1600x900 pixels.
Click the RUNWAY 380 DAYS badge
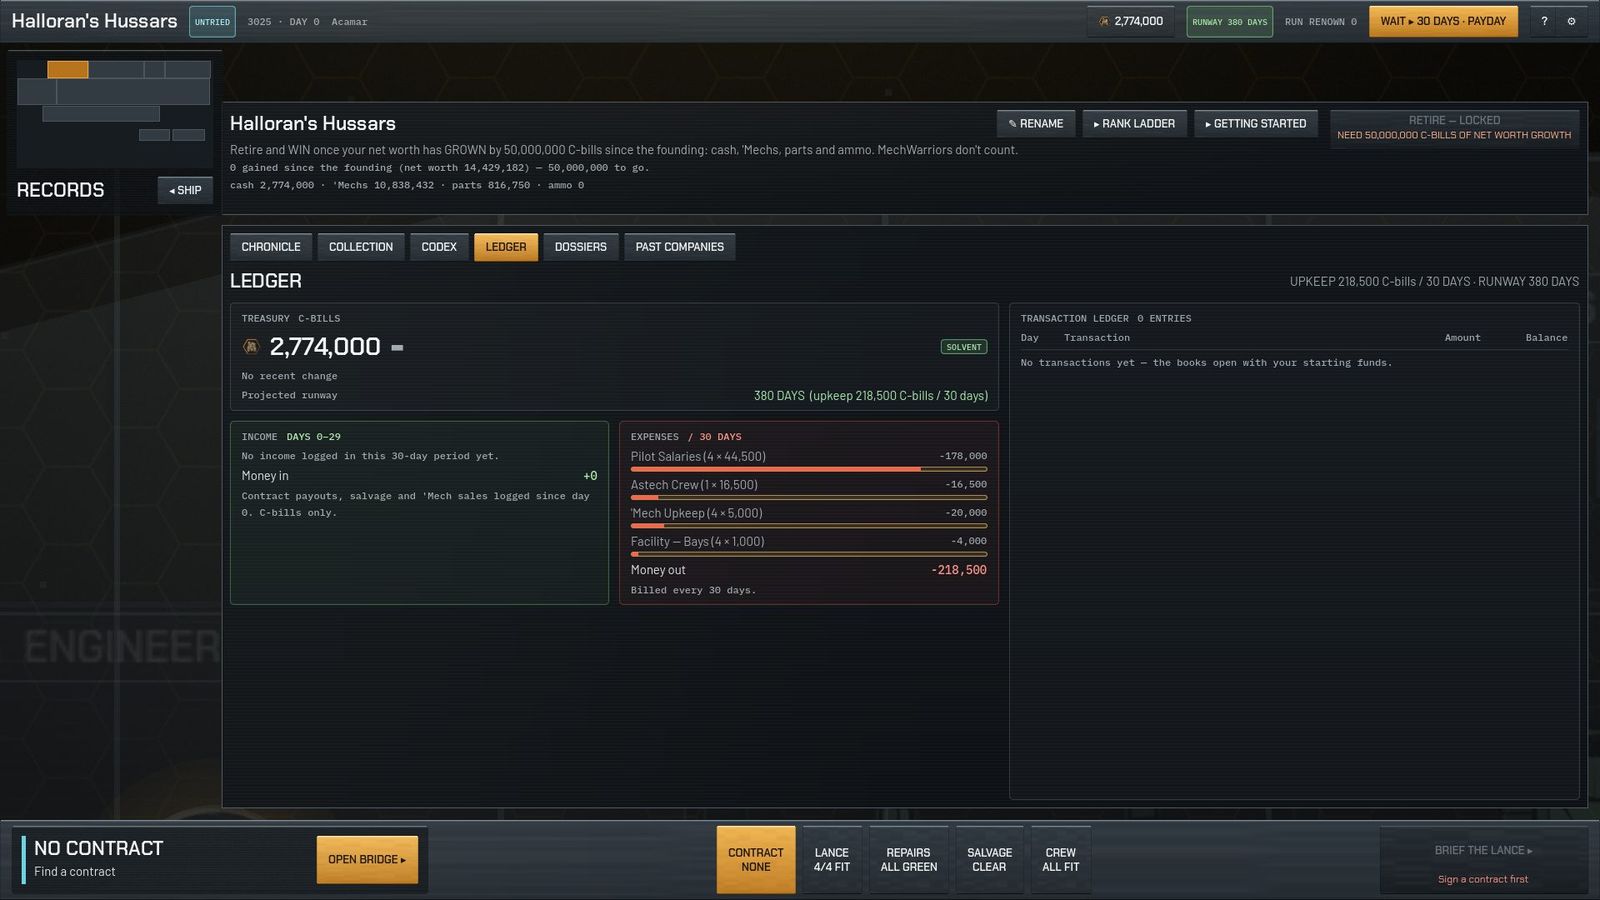pyautogui.click(x=1230, y=21)
